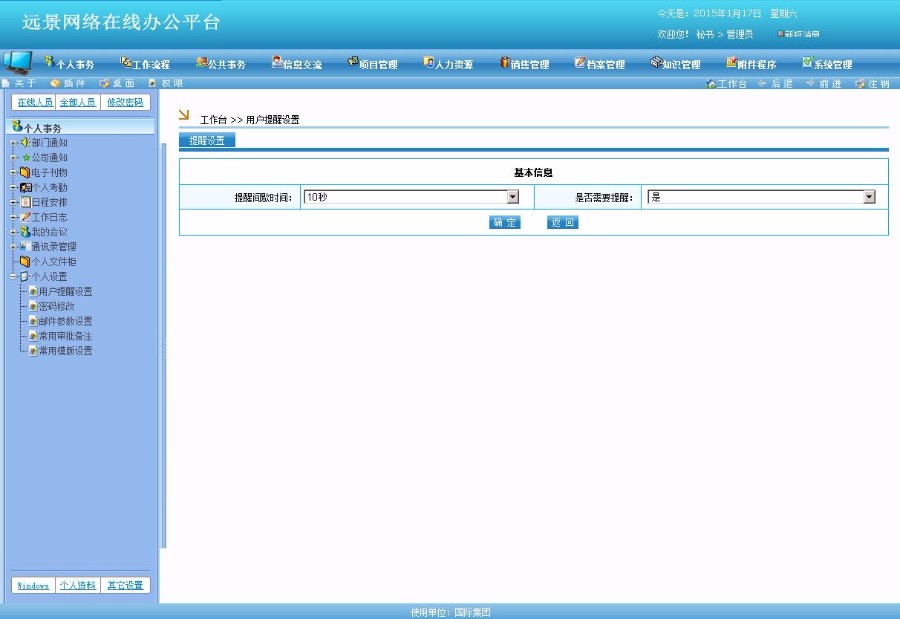Select 常用模版设置 in the tree
The height and width of the screenshot is (619, 900).
pyautogui.click(x=65, y=351)
